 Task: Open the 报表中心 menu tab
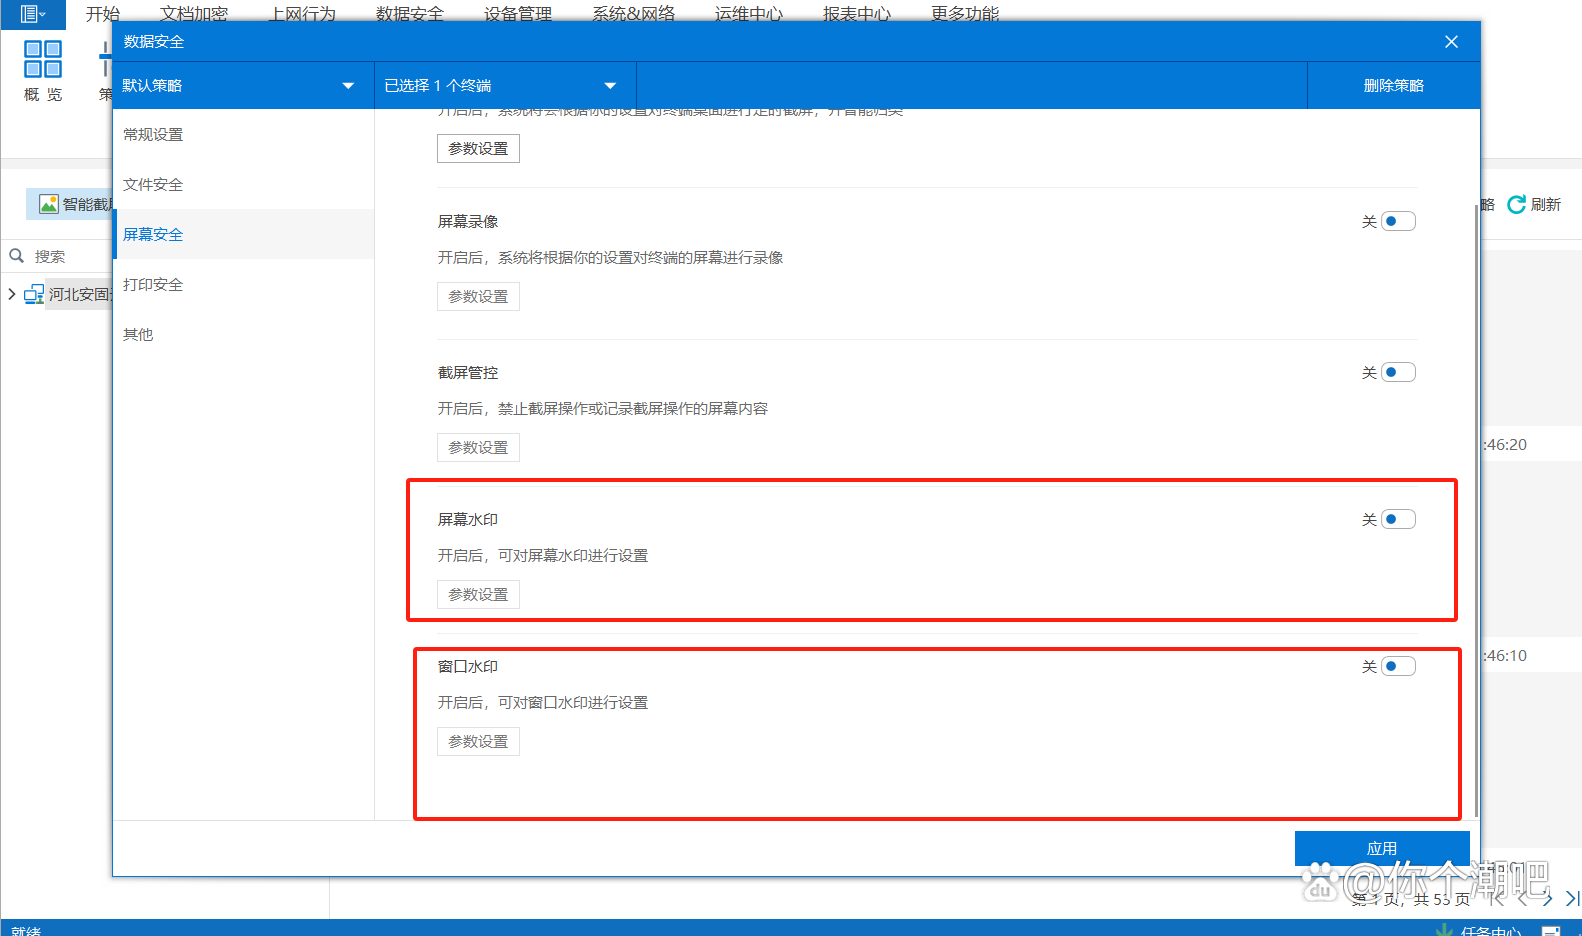[857, 13]
